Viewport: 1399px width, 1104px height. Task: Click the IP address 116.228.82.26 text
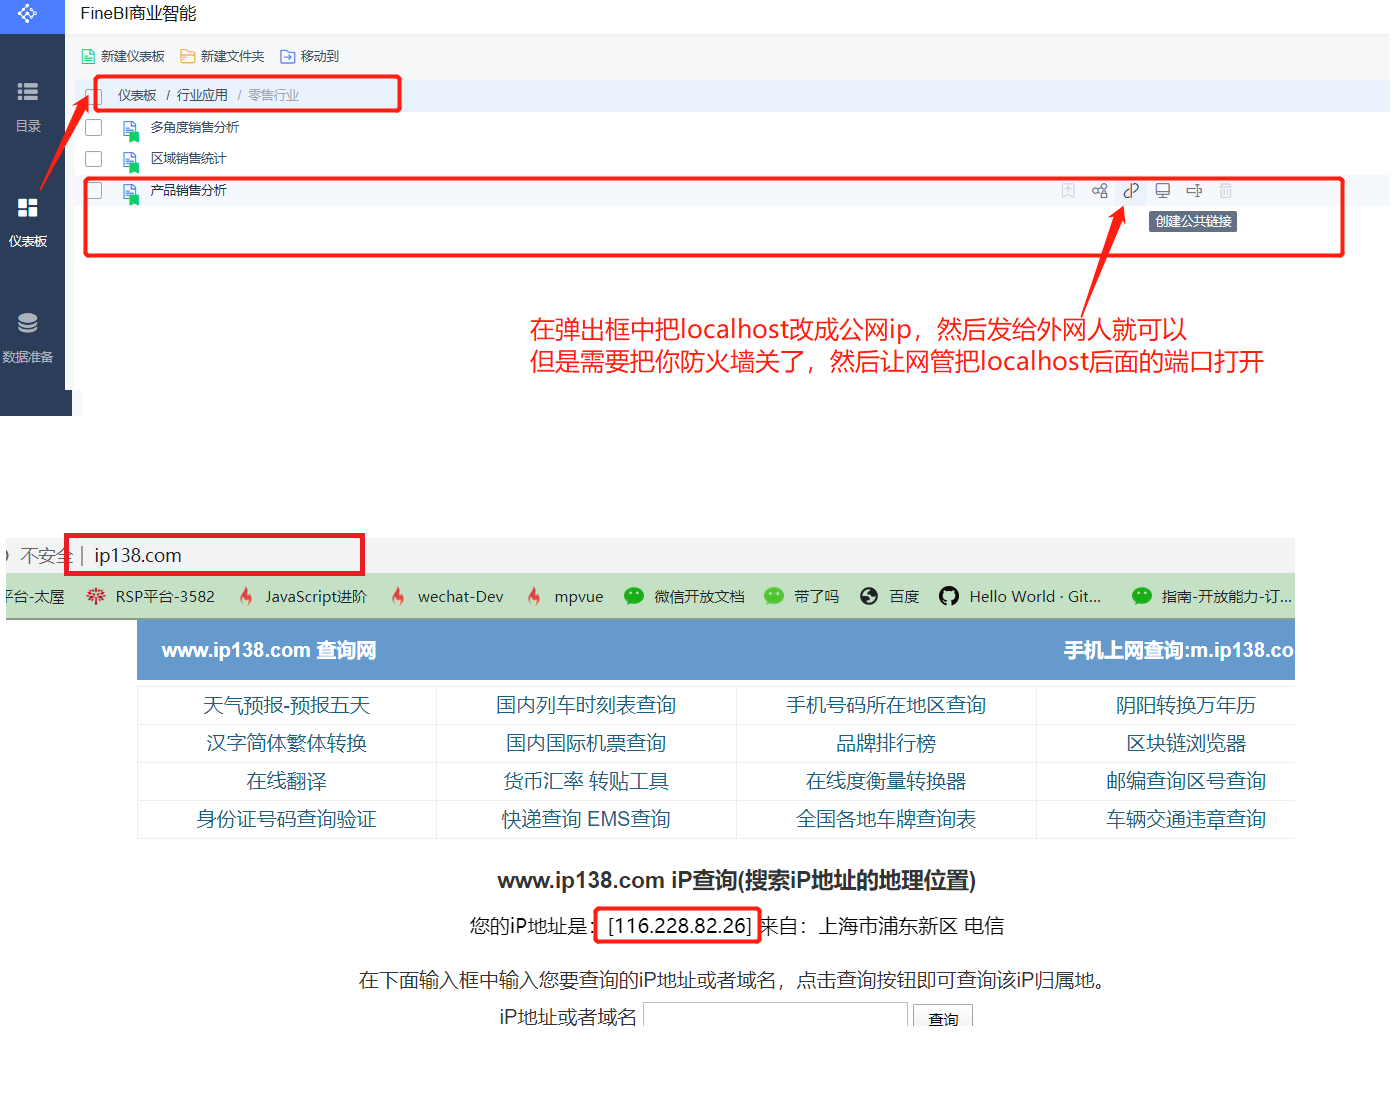tap(679, 926)
